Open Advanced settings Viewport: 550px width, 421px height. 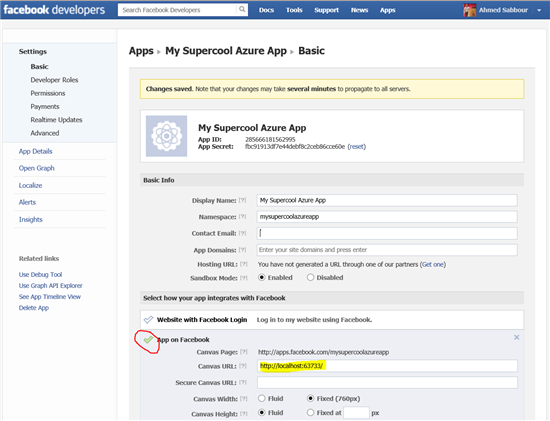click(x=45, y=133)
